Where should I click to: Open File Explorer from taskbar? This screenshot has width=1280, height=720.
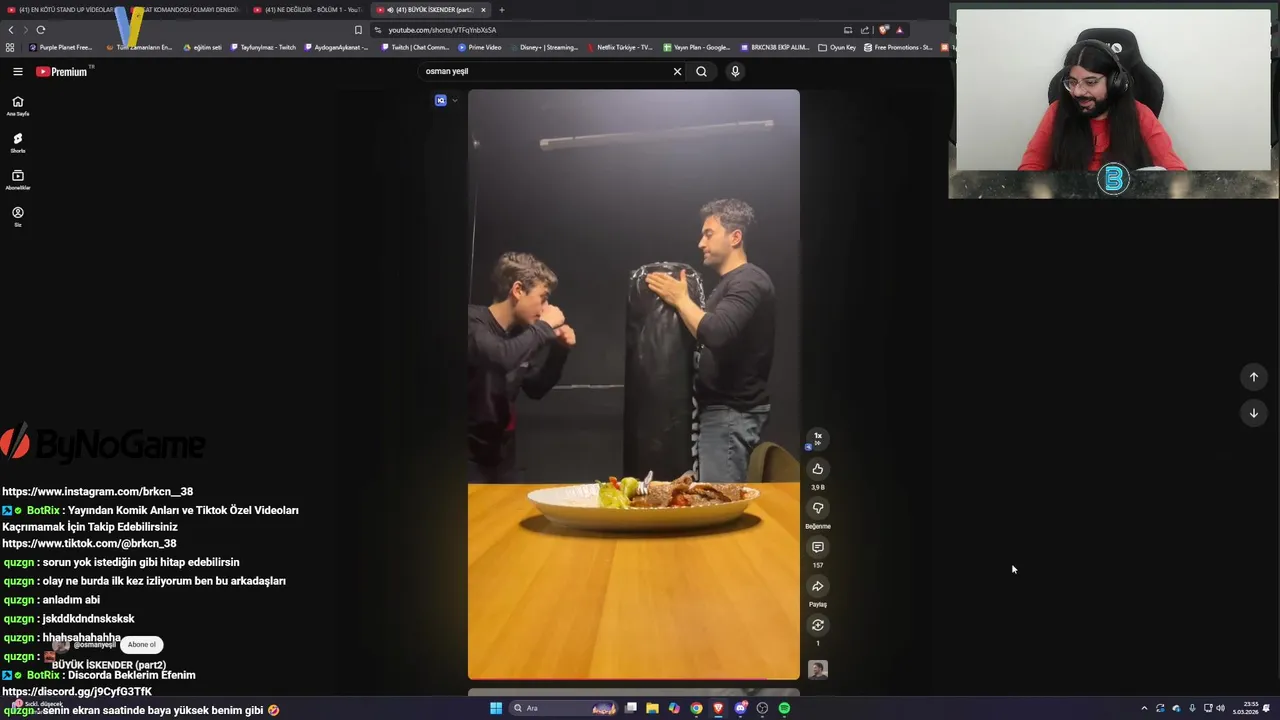click(652, 708)
